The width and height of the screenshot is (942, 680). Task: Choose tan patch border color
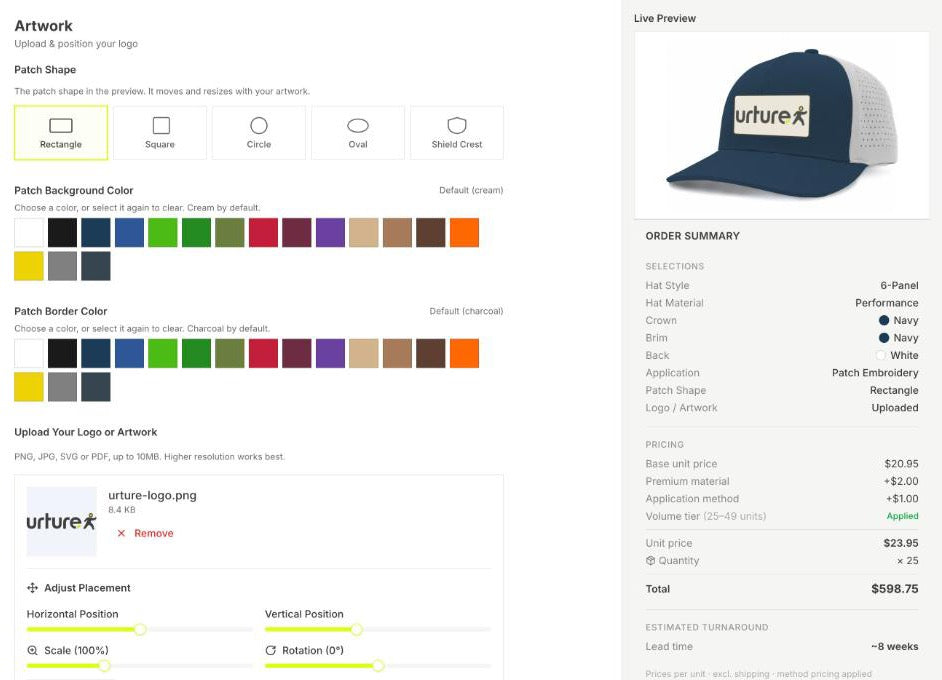point(364,353)
